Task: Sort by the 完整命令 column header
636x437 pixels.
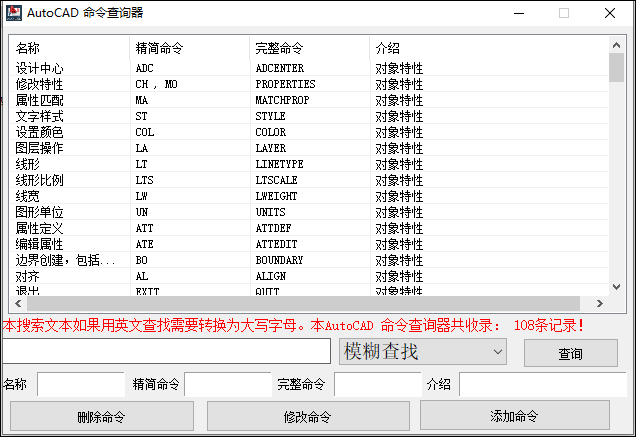Action: tap(309, 48)
